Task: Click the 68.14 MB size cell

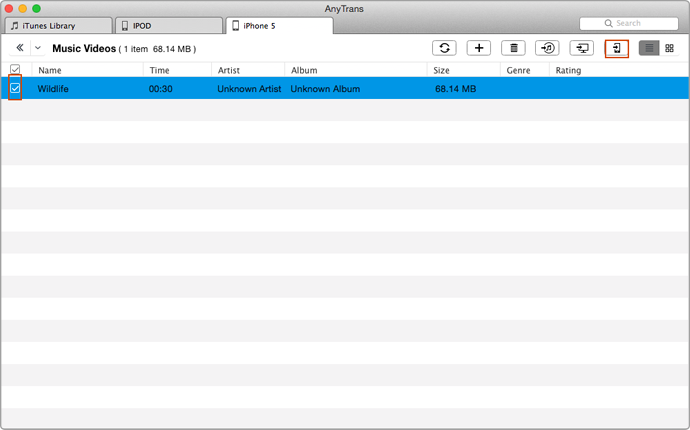Action: (x=455, y=88)
